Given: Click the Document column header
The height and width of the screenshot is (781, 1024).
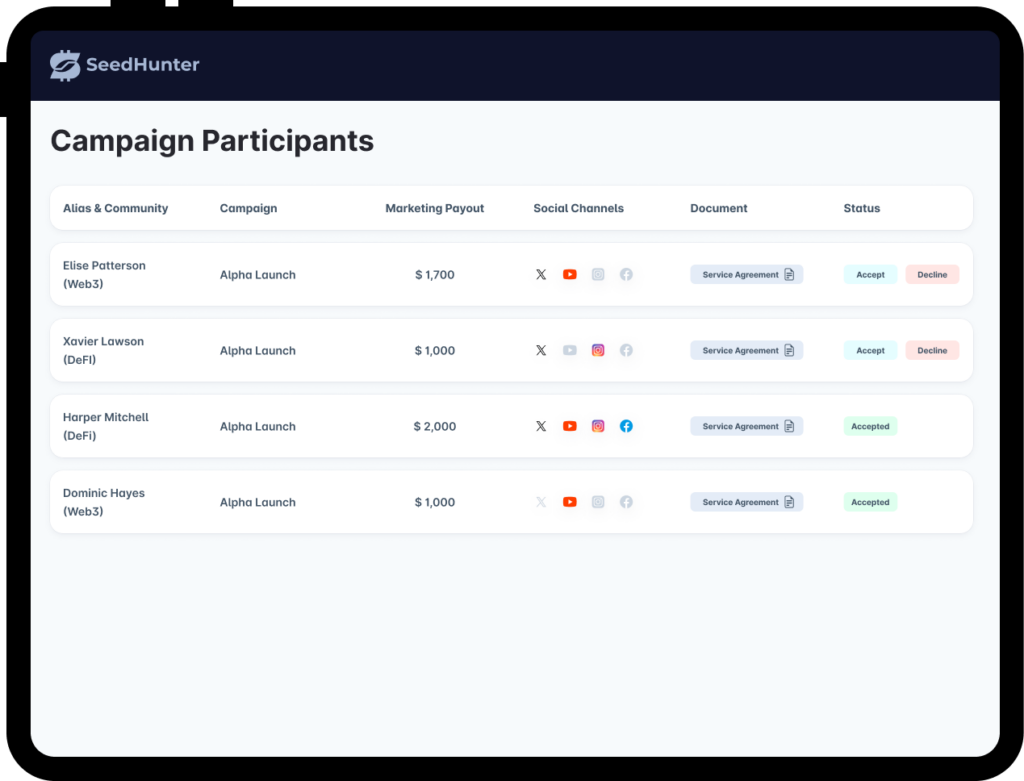Looking at the screenshot, I should (718, 208).
